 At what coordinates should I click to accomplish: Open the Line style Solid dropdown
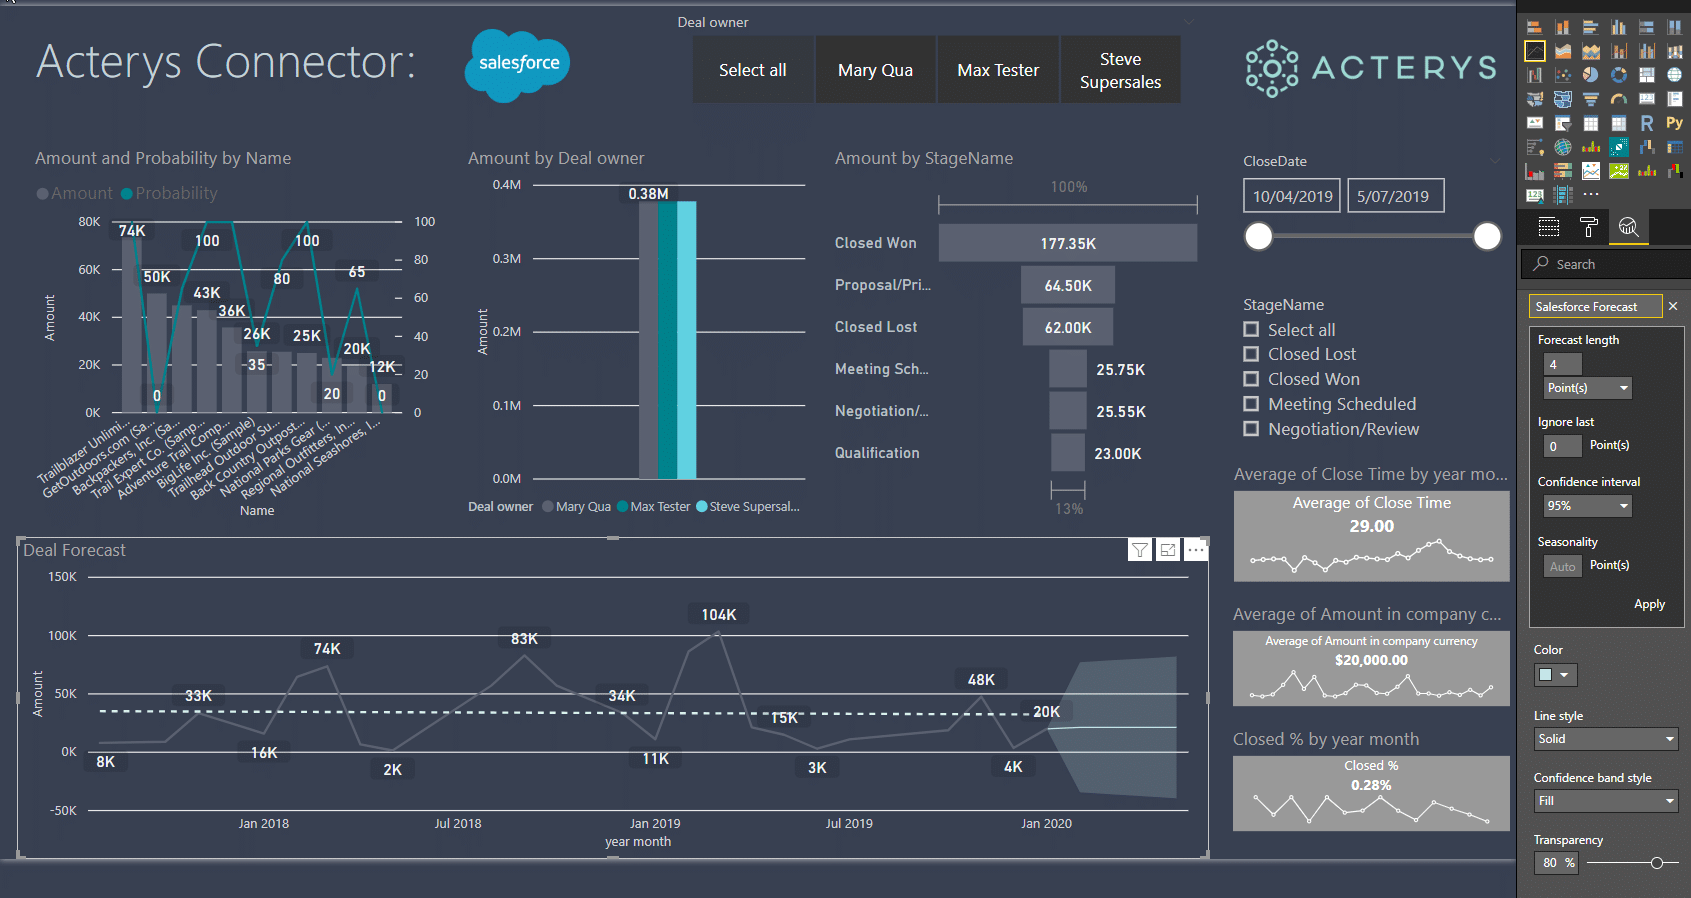pos(1606,739)
